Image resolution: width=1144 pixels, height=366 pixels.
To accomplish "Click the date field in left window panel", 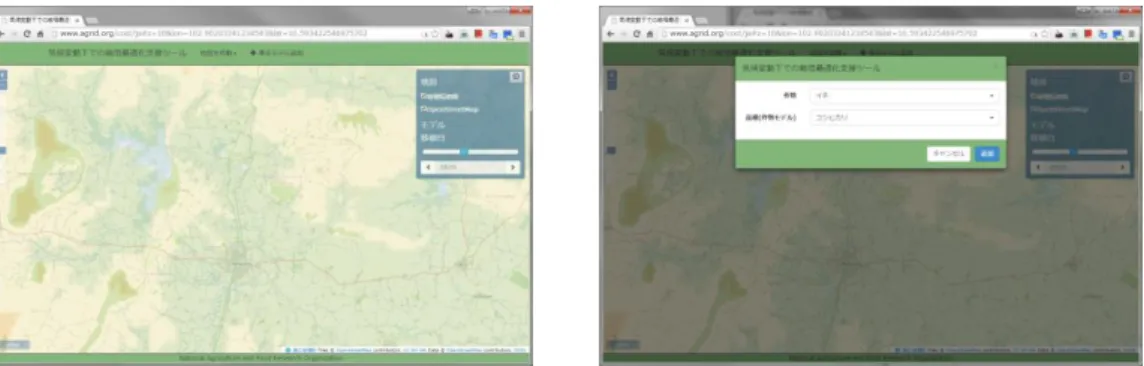I will [471, 168].
